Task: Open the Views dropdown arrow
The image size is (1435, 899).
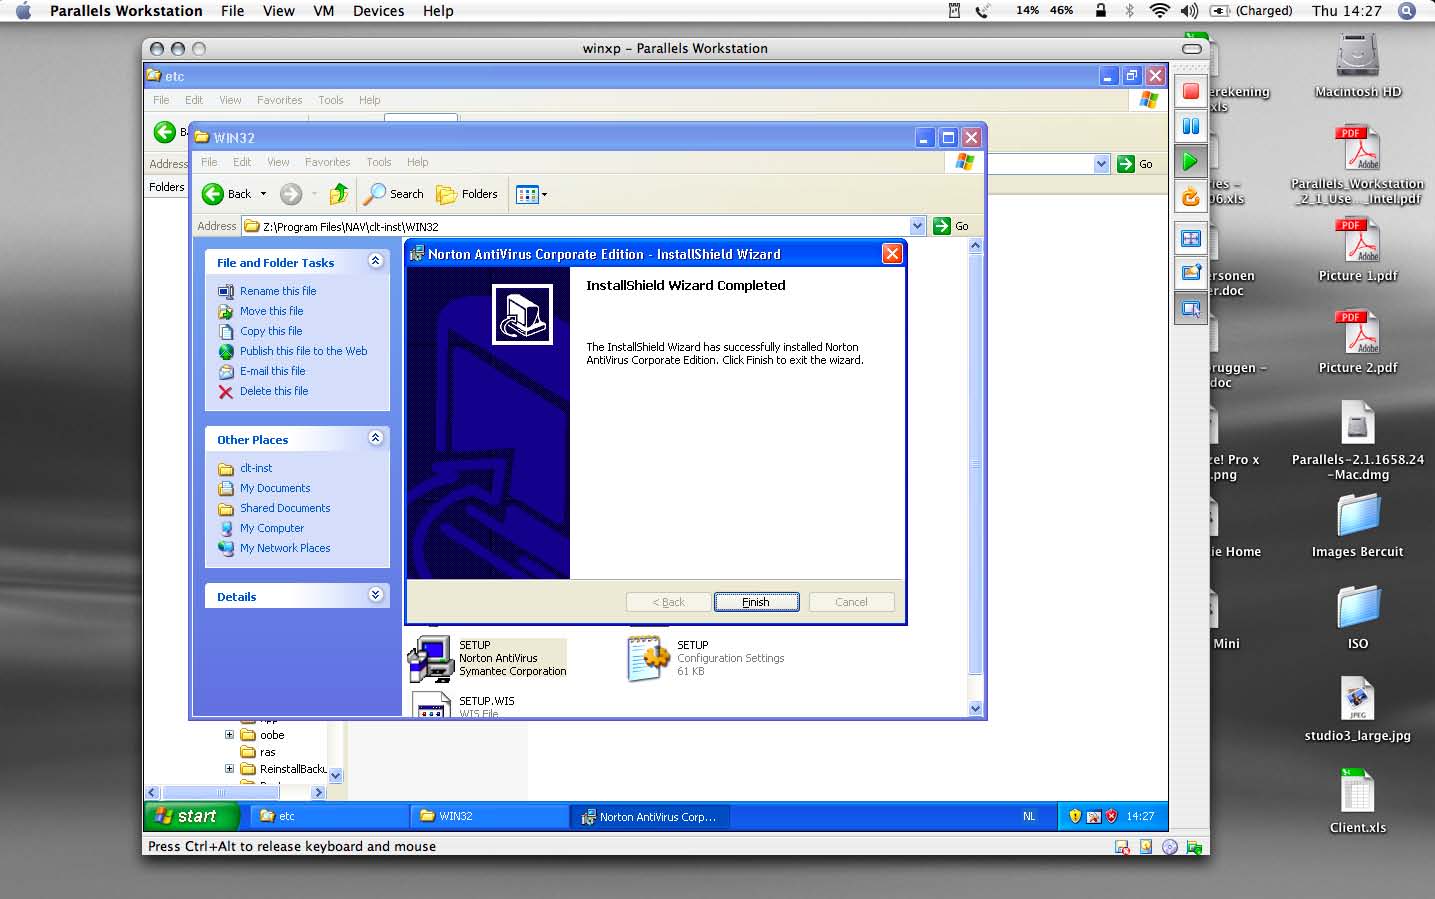Action: [x=545, y=195]
